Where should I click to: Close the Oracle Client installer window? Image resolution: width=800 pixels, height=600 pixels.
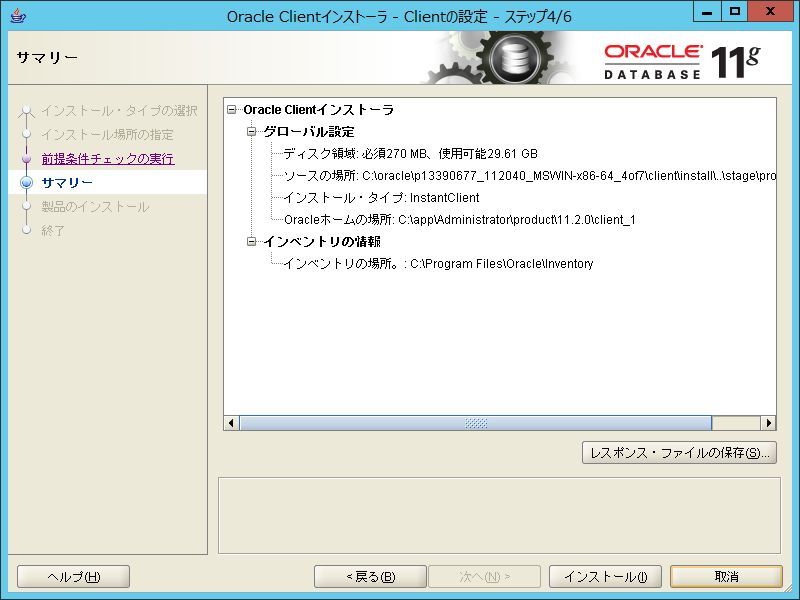770,12
